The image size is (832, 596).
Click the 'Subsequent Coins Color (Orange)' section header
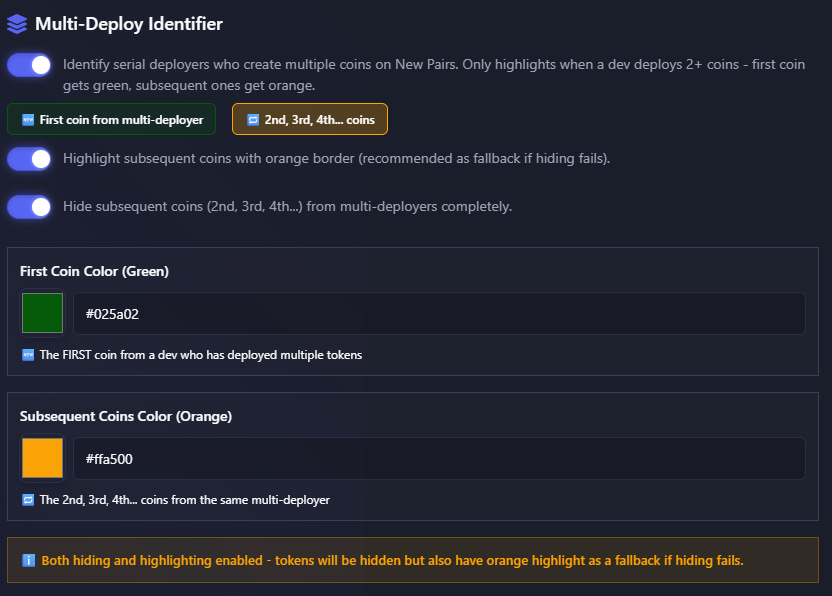click(x=125, y=416)
